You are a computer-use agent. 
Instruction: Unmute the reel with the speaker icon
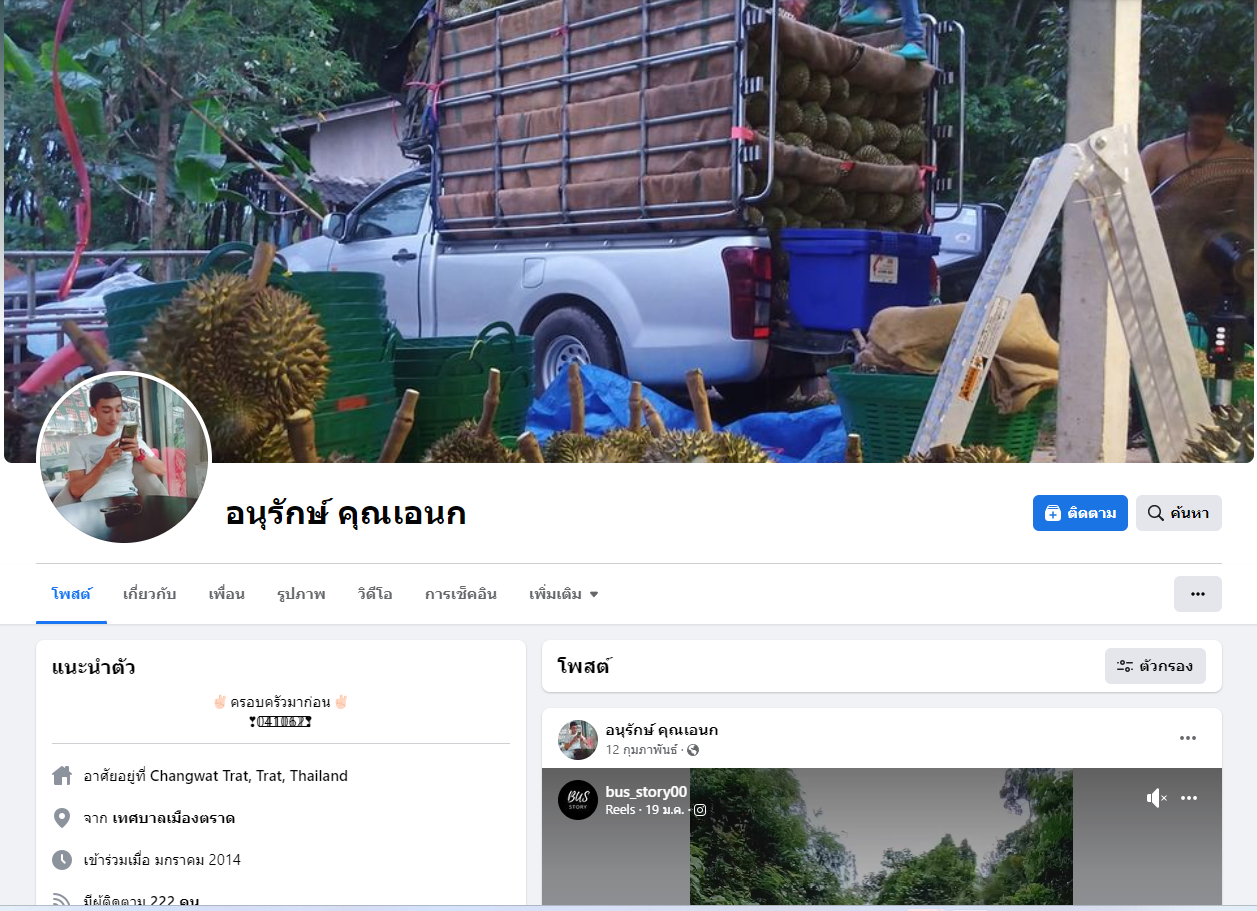tap(1156, 798)
